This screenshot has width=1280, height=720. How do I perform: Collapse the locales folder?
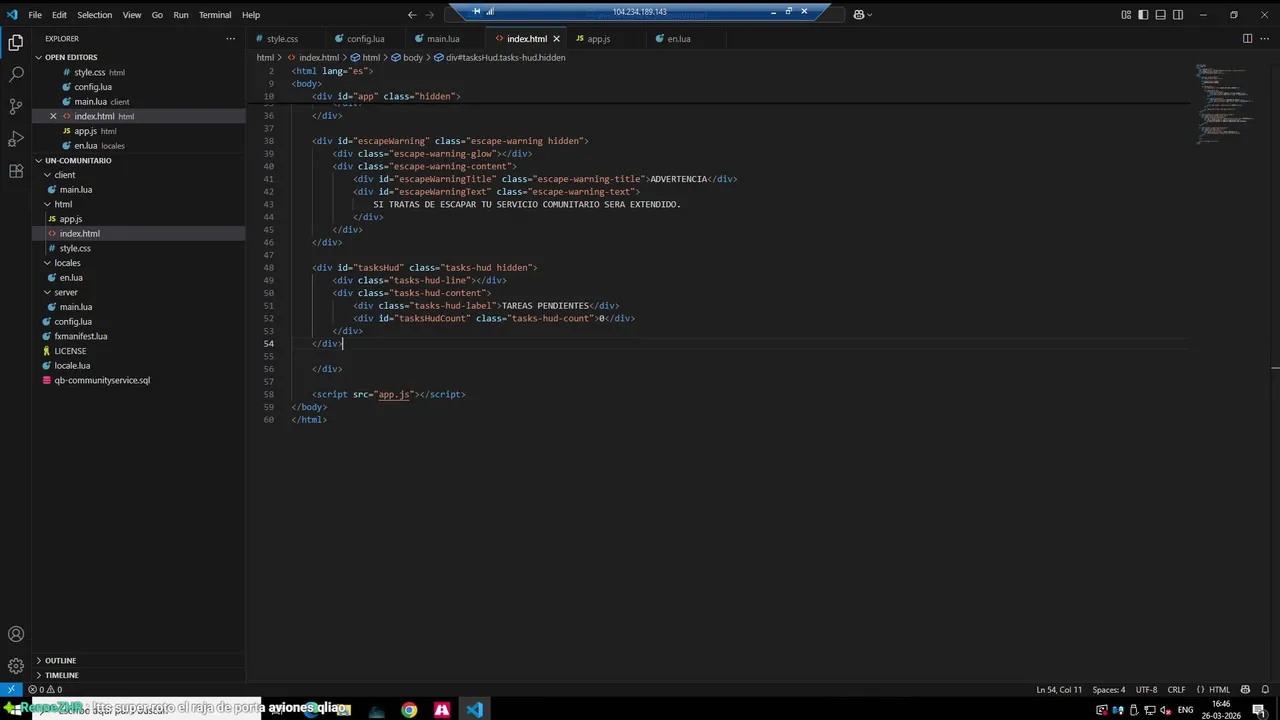[47, 263]
